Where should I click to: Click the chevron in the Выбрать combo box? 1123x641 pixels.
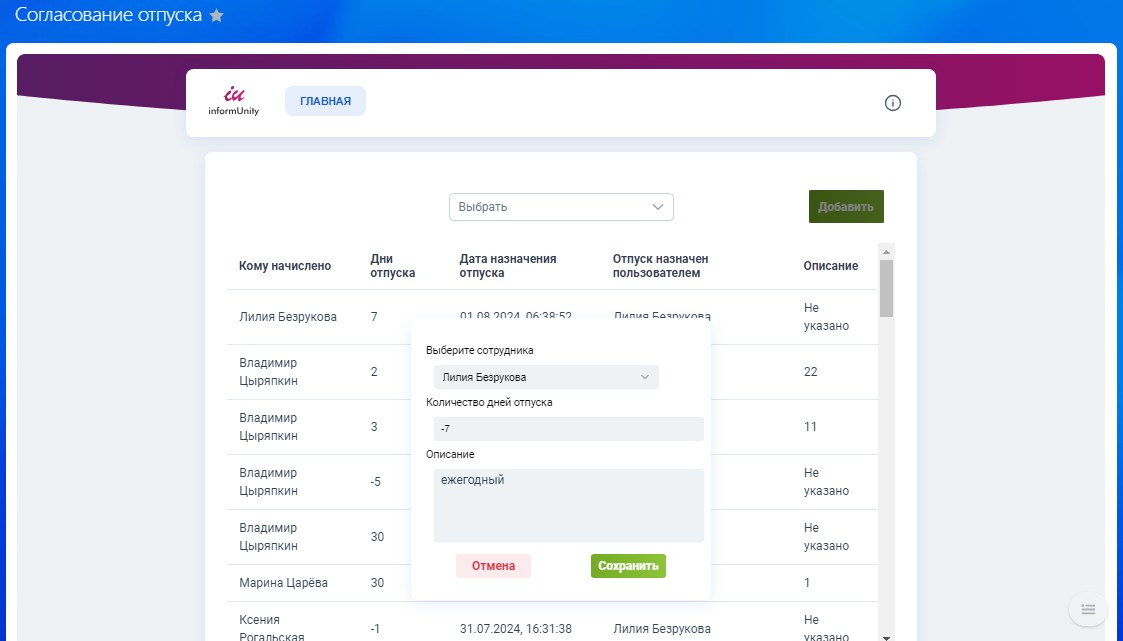[658, 207]
